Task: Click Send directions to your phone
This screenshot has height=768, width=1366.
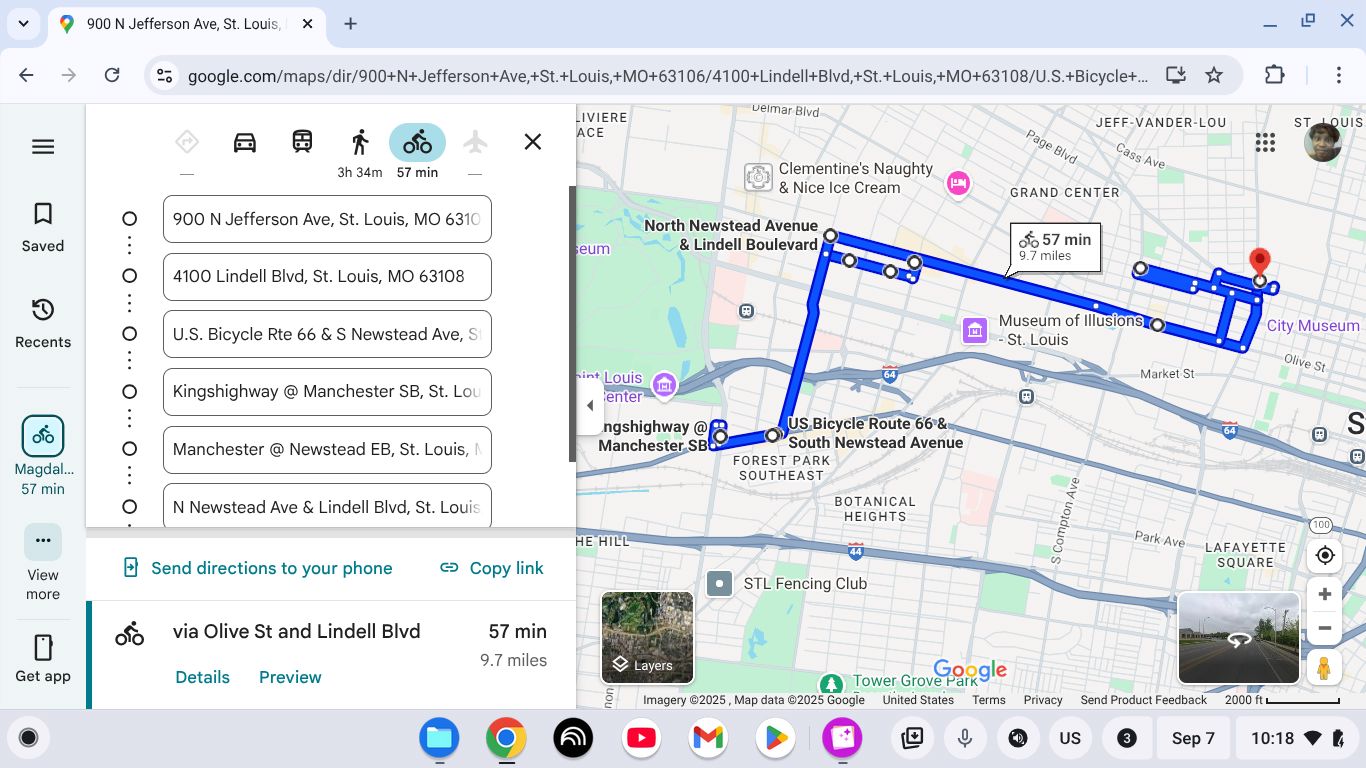Action: click(258, 568)
